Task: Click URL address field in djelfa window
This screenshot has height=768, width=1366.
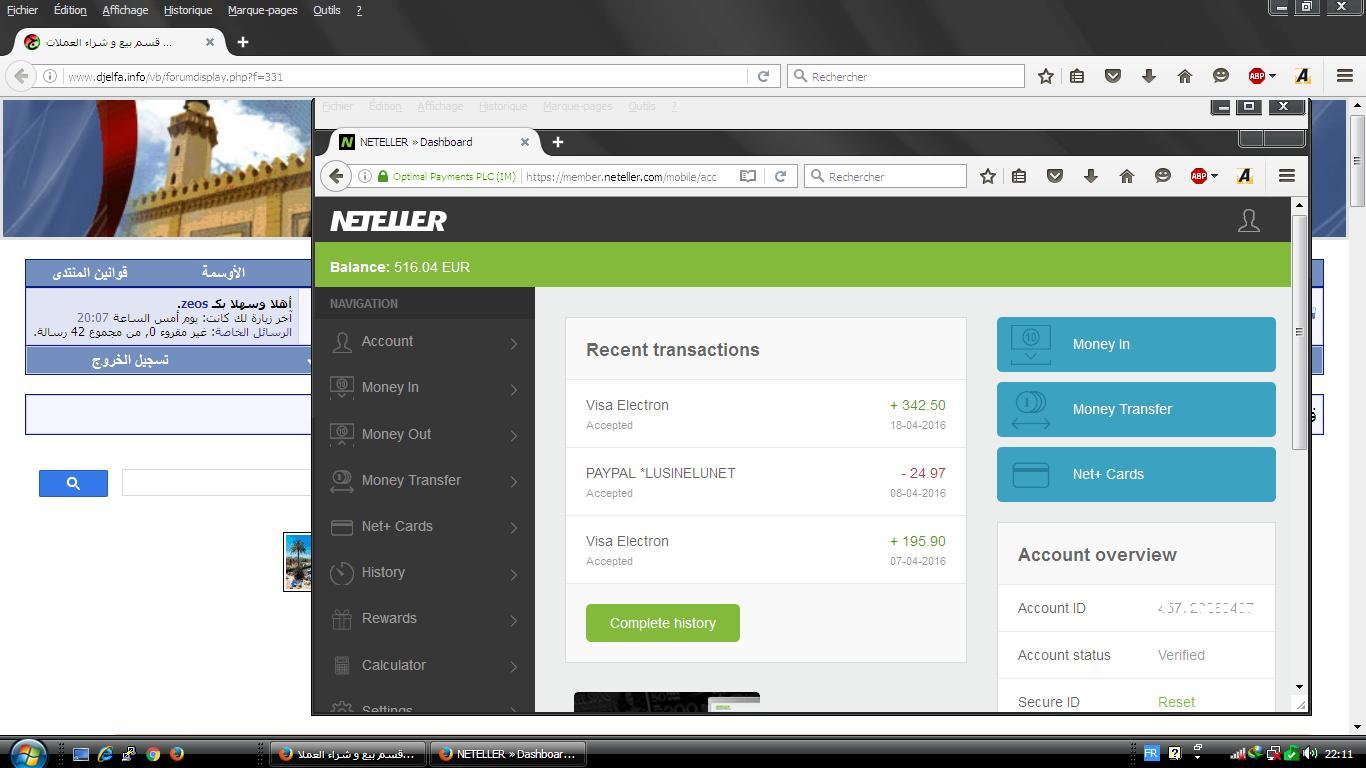Action: [405, 76]
